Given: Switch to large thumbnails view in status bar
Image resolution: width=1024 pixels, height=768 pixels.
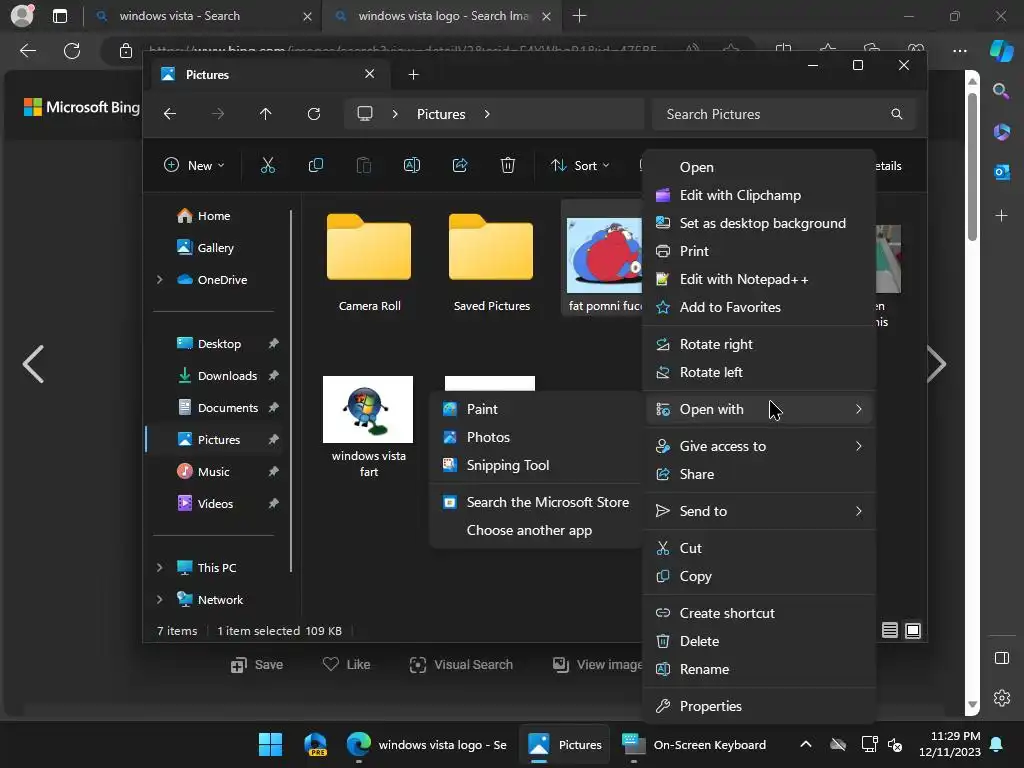Looking at the screenshot, I should click(913, 630).
